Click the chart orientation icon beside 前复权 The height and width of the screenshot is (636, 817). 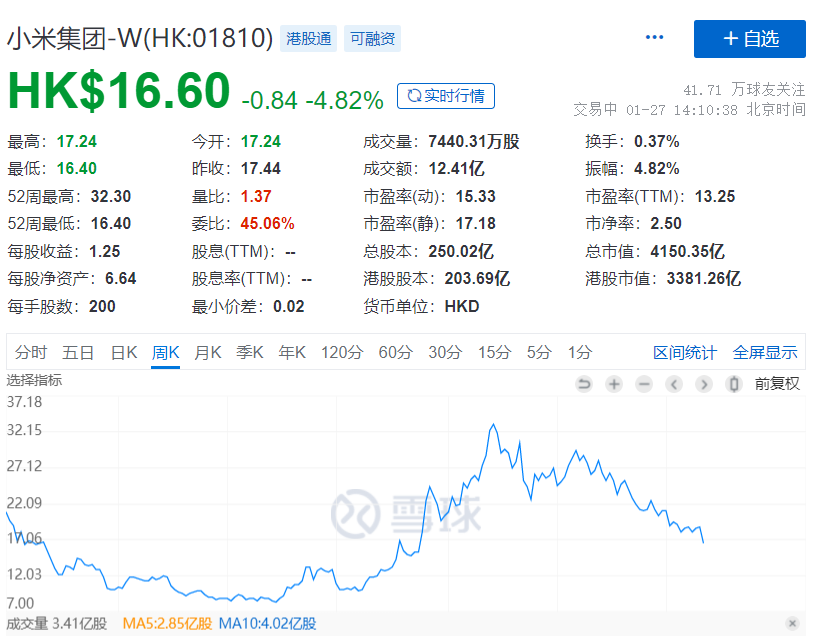[734, 384]
